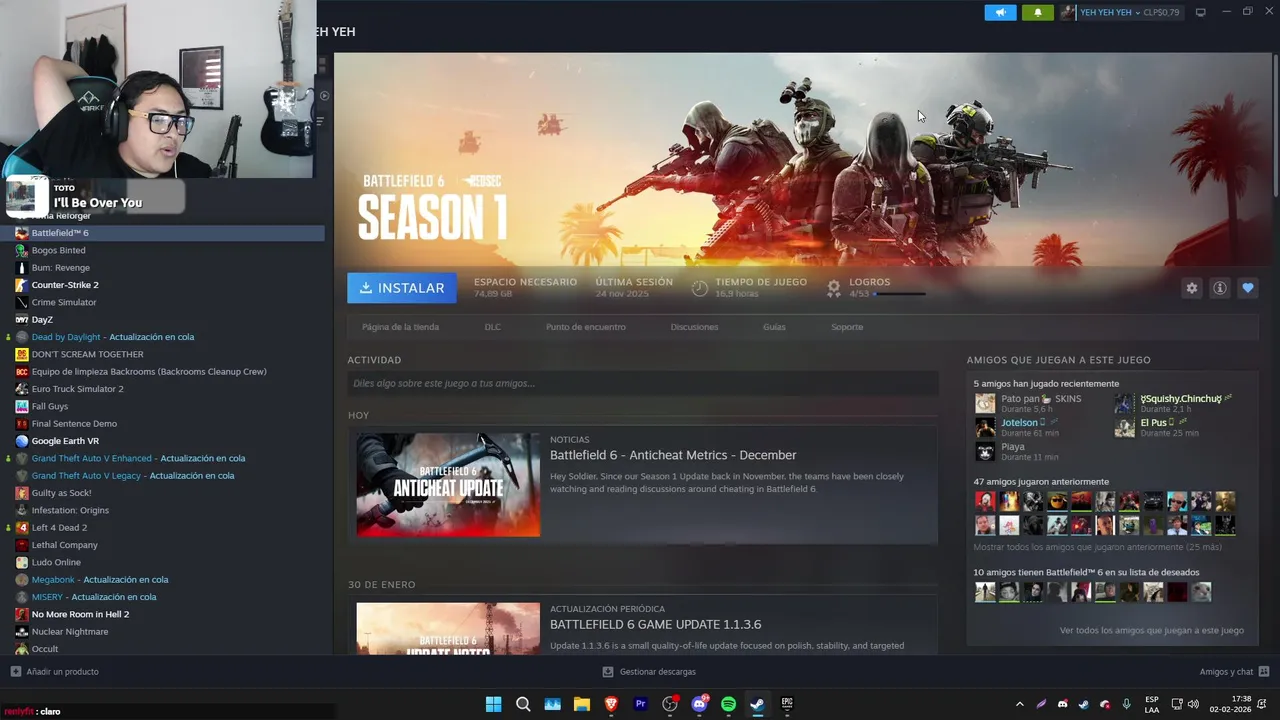Open Windows taskbar search
The image size is (1280, 720).
pyautogui.click(x=523, y=704)
